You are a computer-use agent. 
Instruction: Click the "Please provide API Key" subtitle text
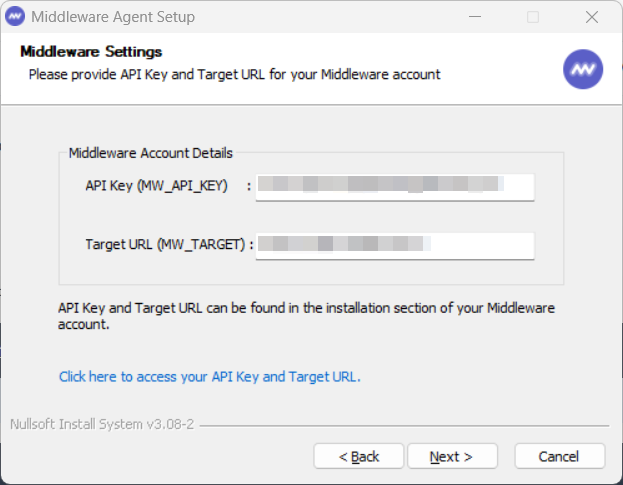pos(234,74)
